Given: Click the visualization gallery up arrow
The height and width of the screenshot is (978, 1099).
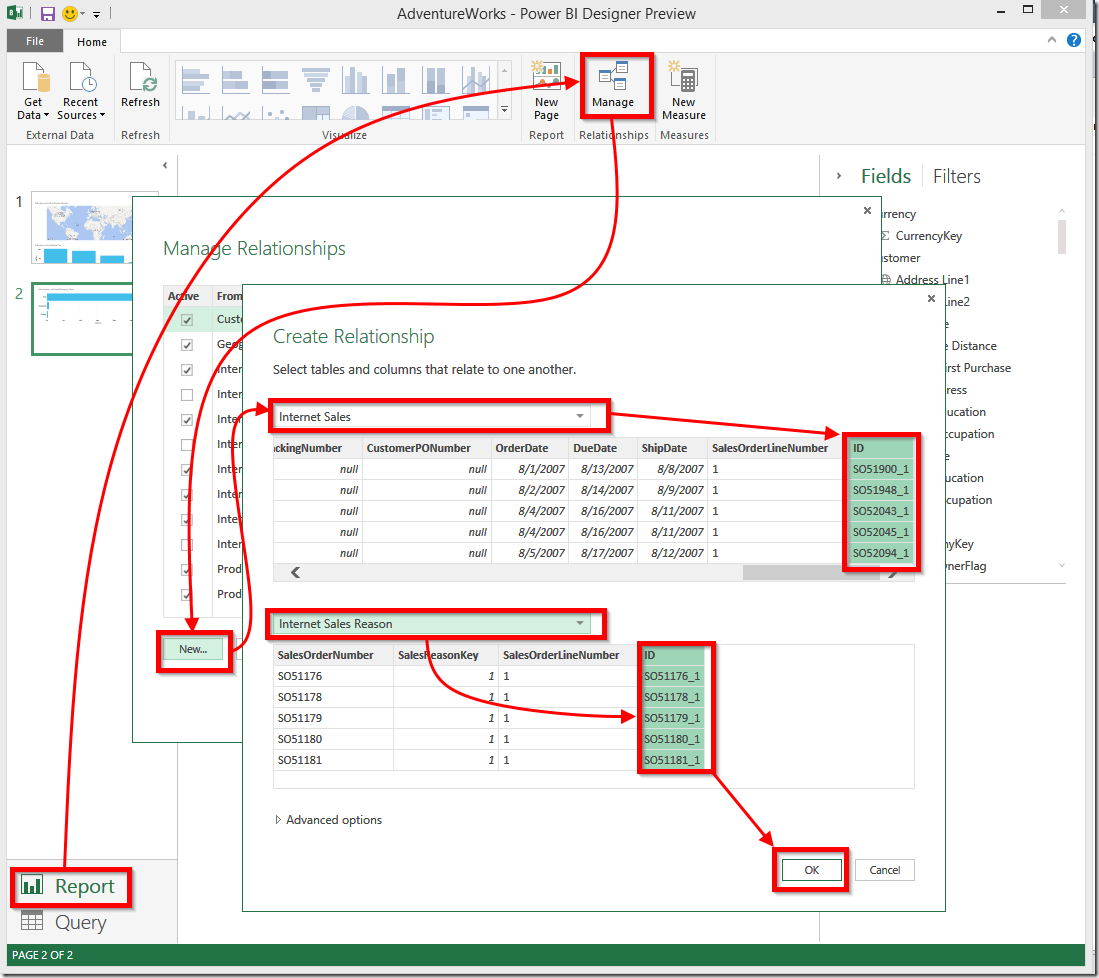Looking at the screenshot, I should click(x=504, y=70).
